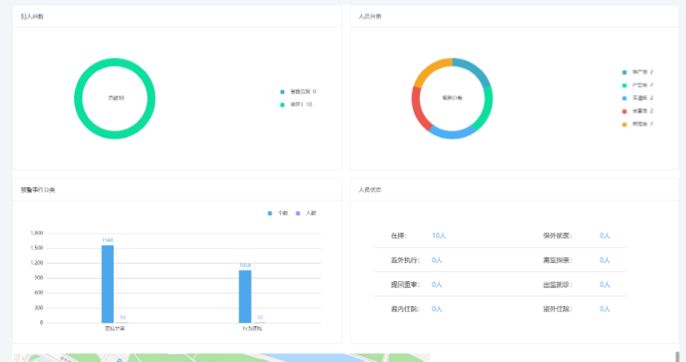Toggle the orange legend item in personnel classification chart

pos(637,124)
